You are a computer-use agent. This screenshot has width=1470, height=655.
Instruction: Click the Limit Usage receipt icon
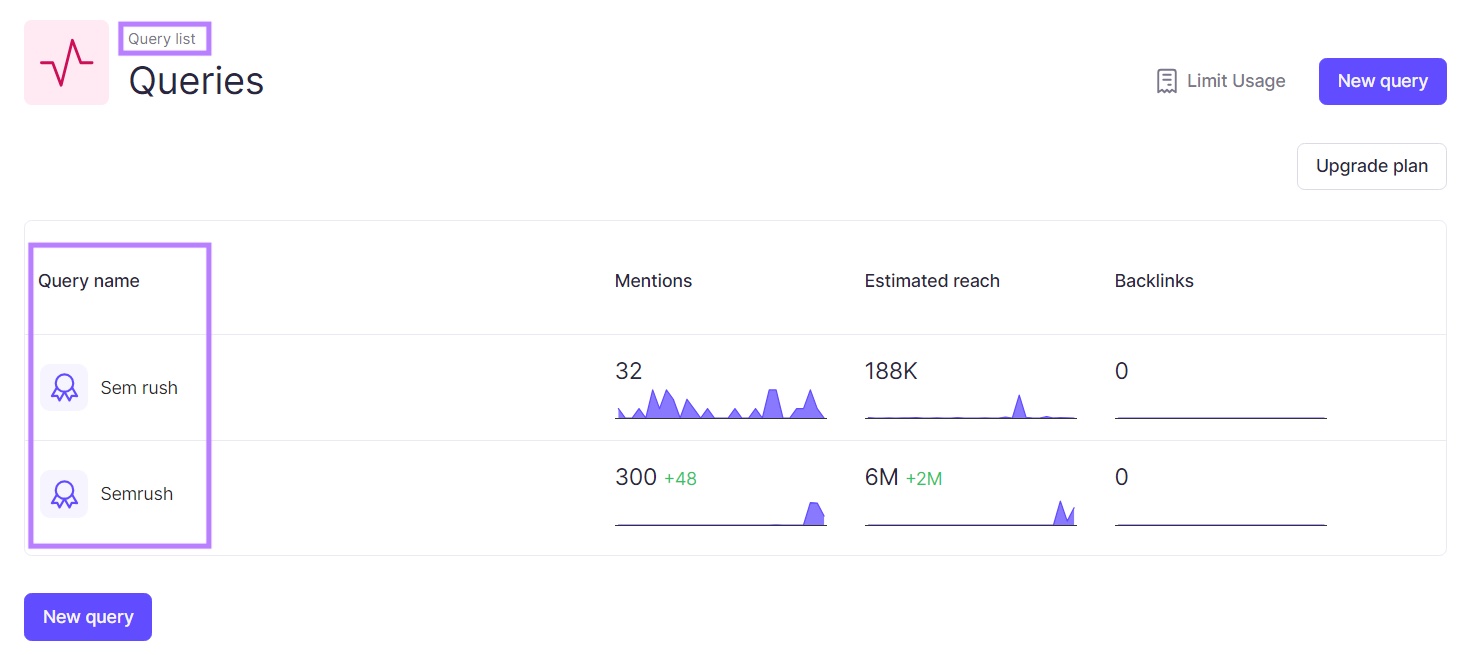click(x=1166, y=81)
